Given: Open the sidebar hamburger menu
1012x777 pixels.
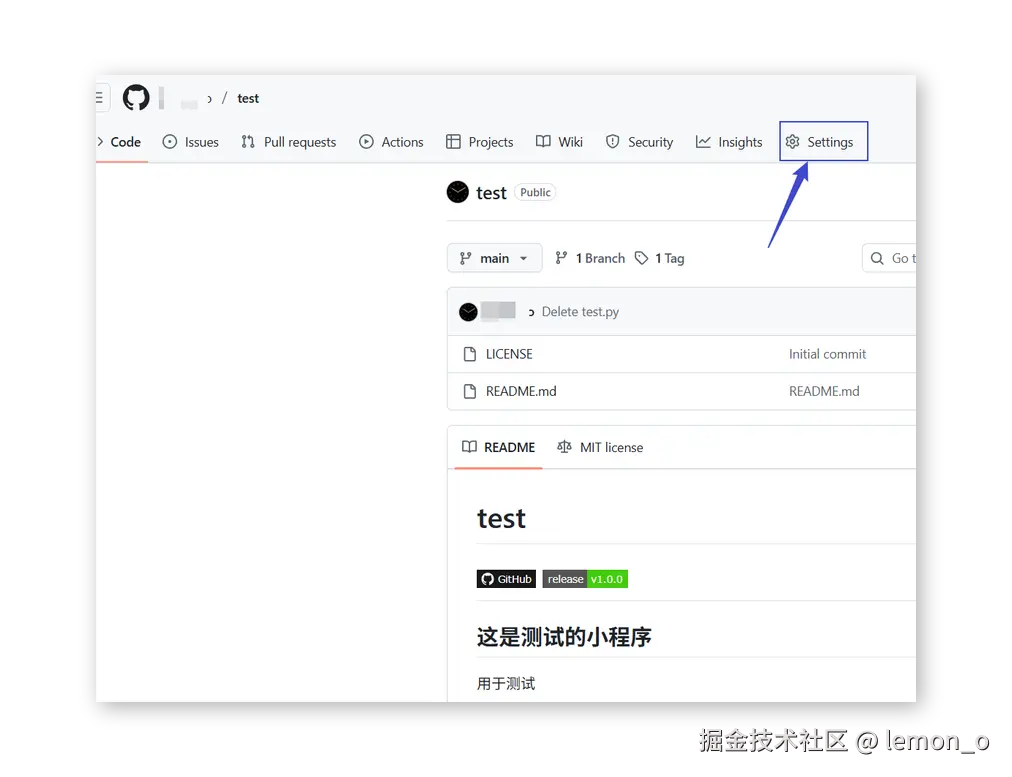Looking at the screenshot, I should (x=100, y=97).
